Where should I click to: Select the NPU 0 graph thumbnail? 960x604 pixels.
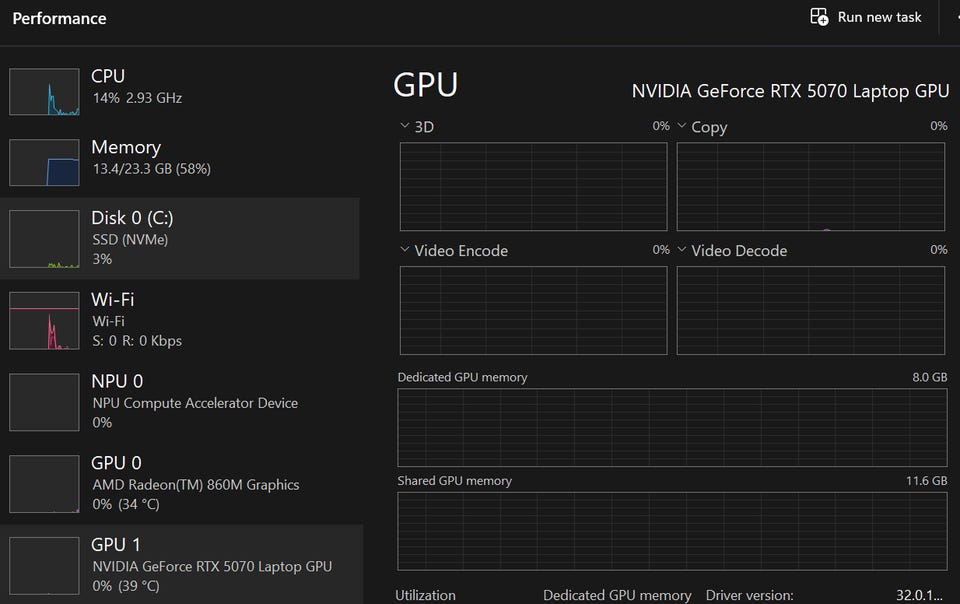point(44,402)
